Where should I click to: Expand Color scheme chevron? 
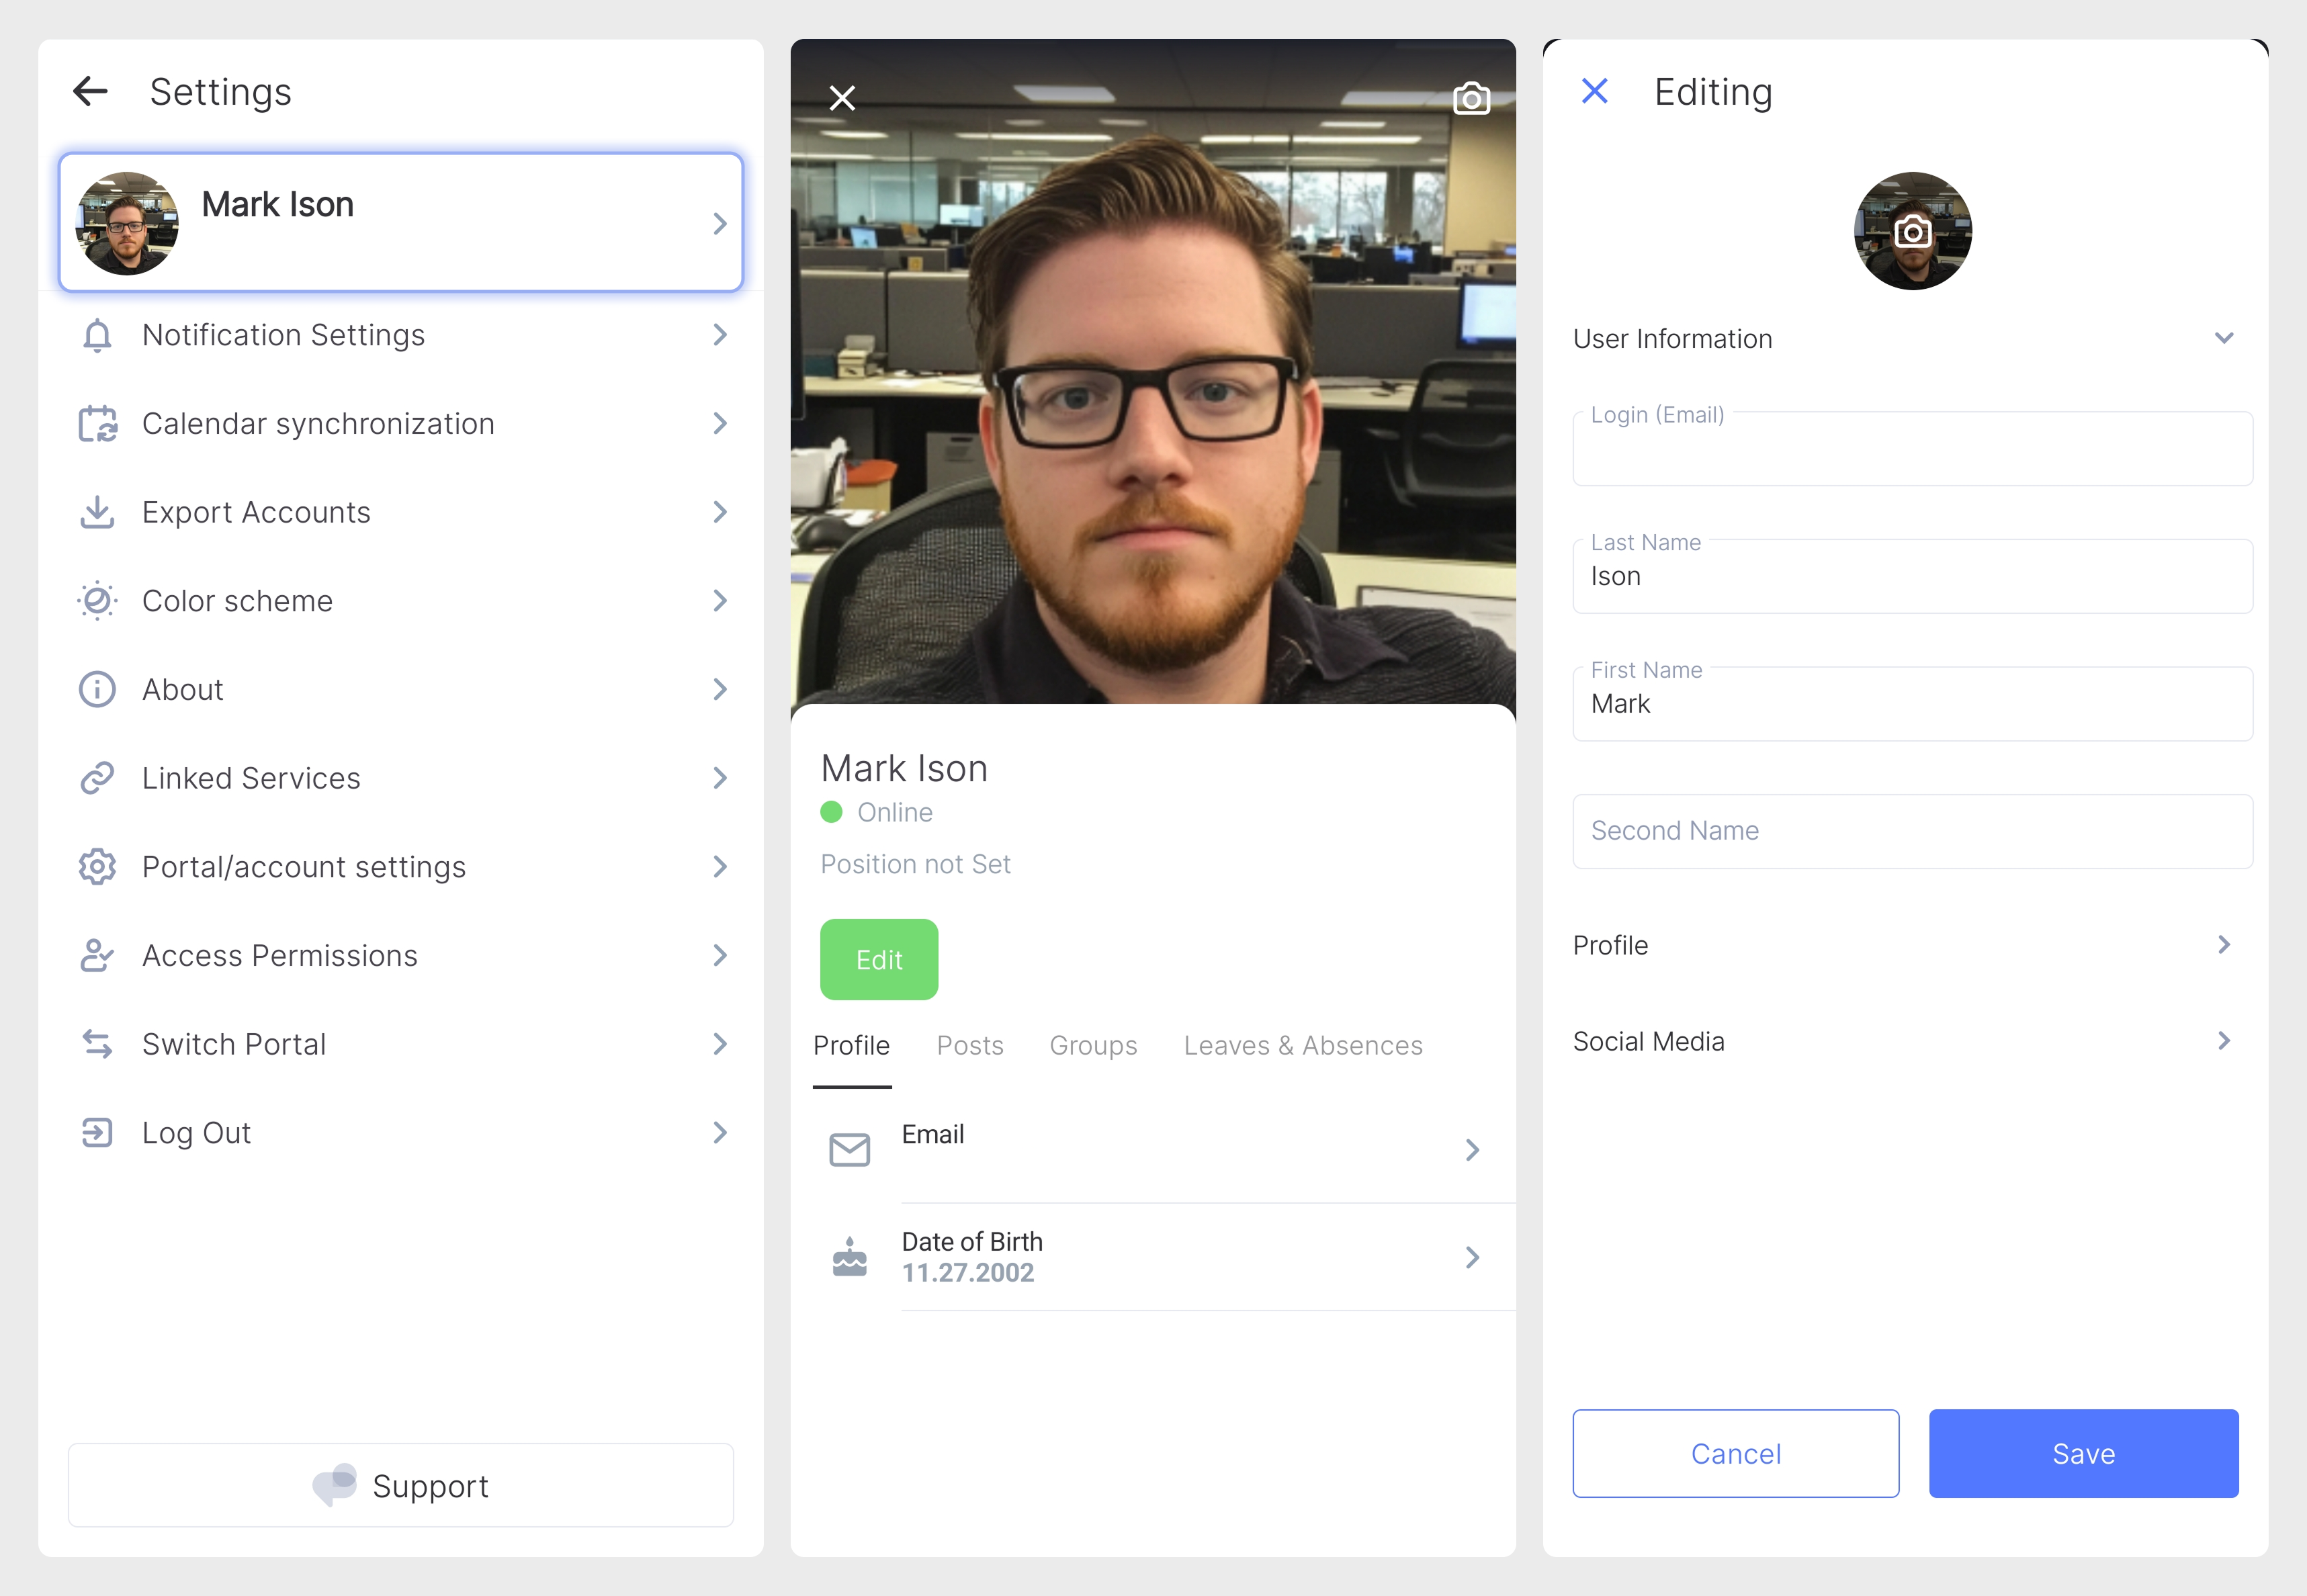[x=720, y=601]
